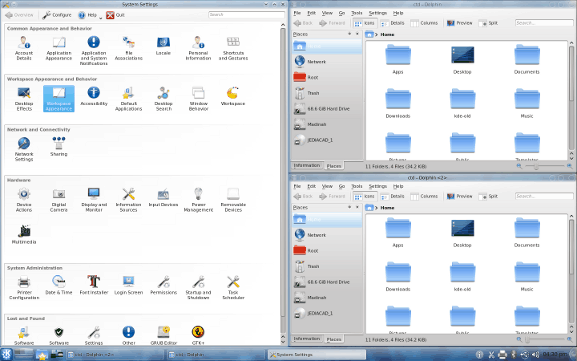The width and height of the screenshot is (577, 361).
Task: Open Information Sources module
Action: (128, 200)
